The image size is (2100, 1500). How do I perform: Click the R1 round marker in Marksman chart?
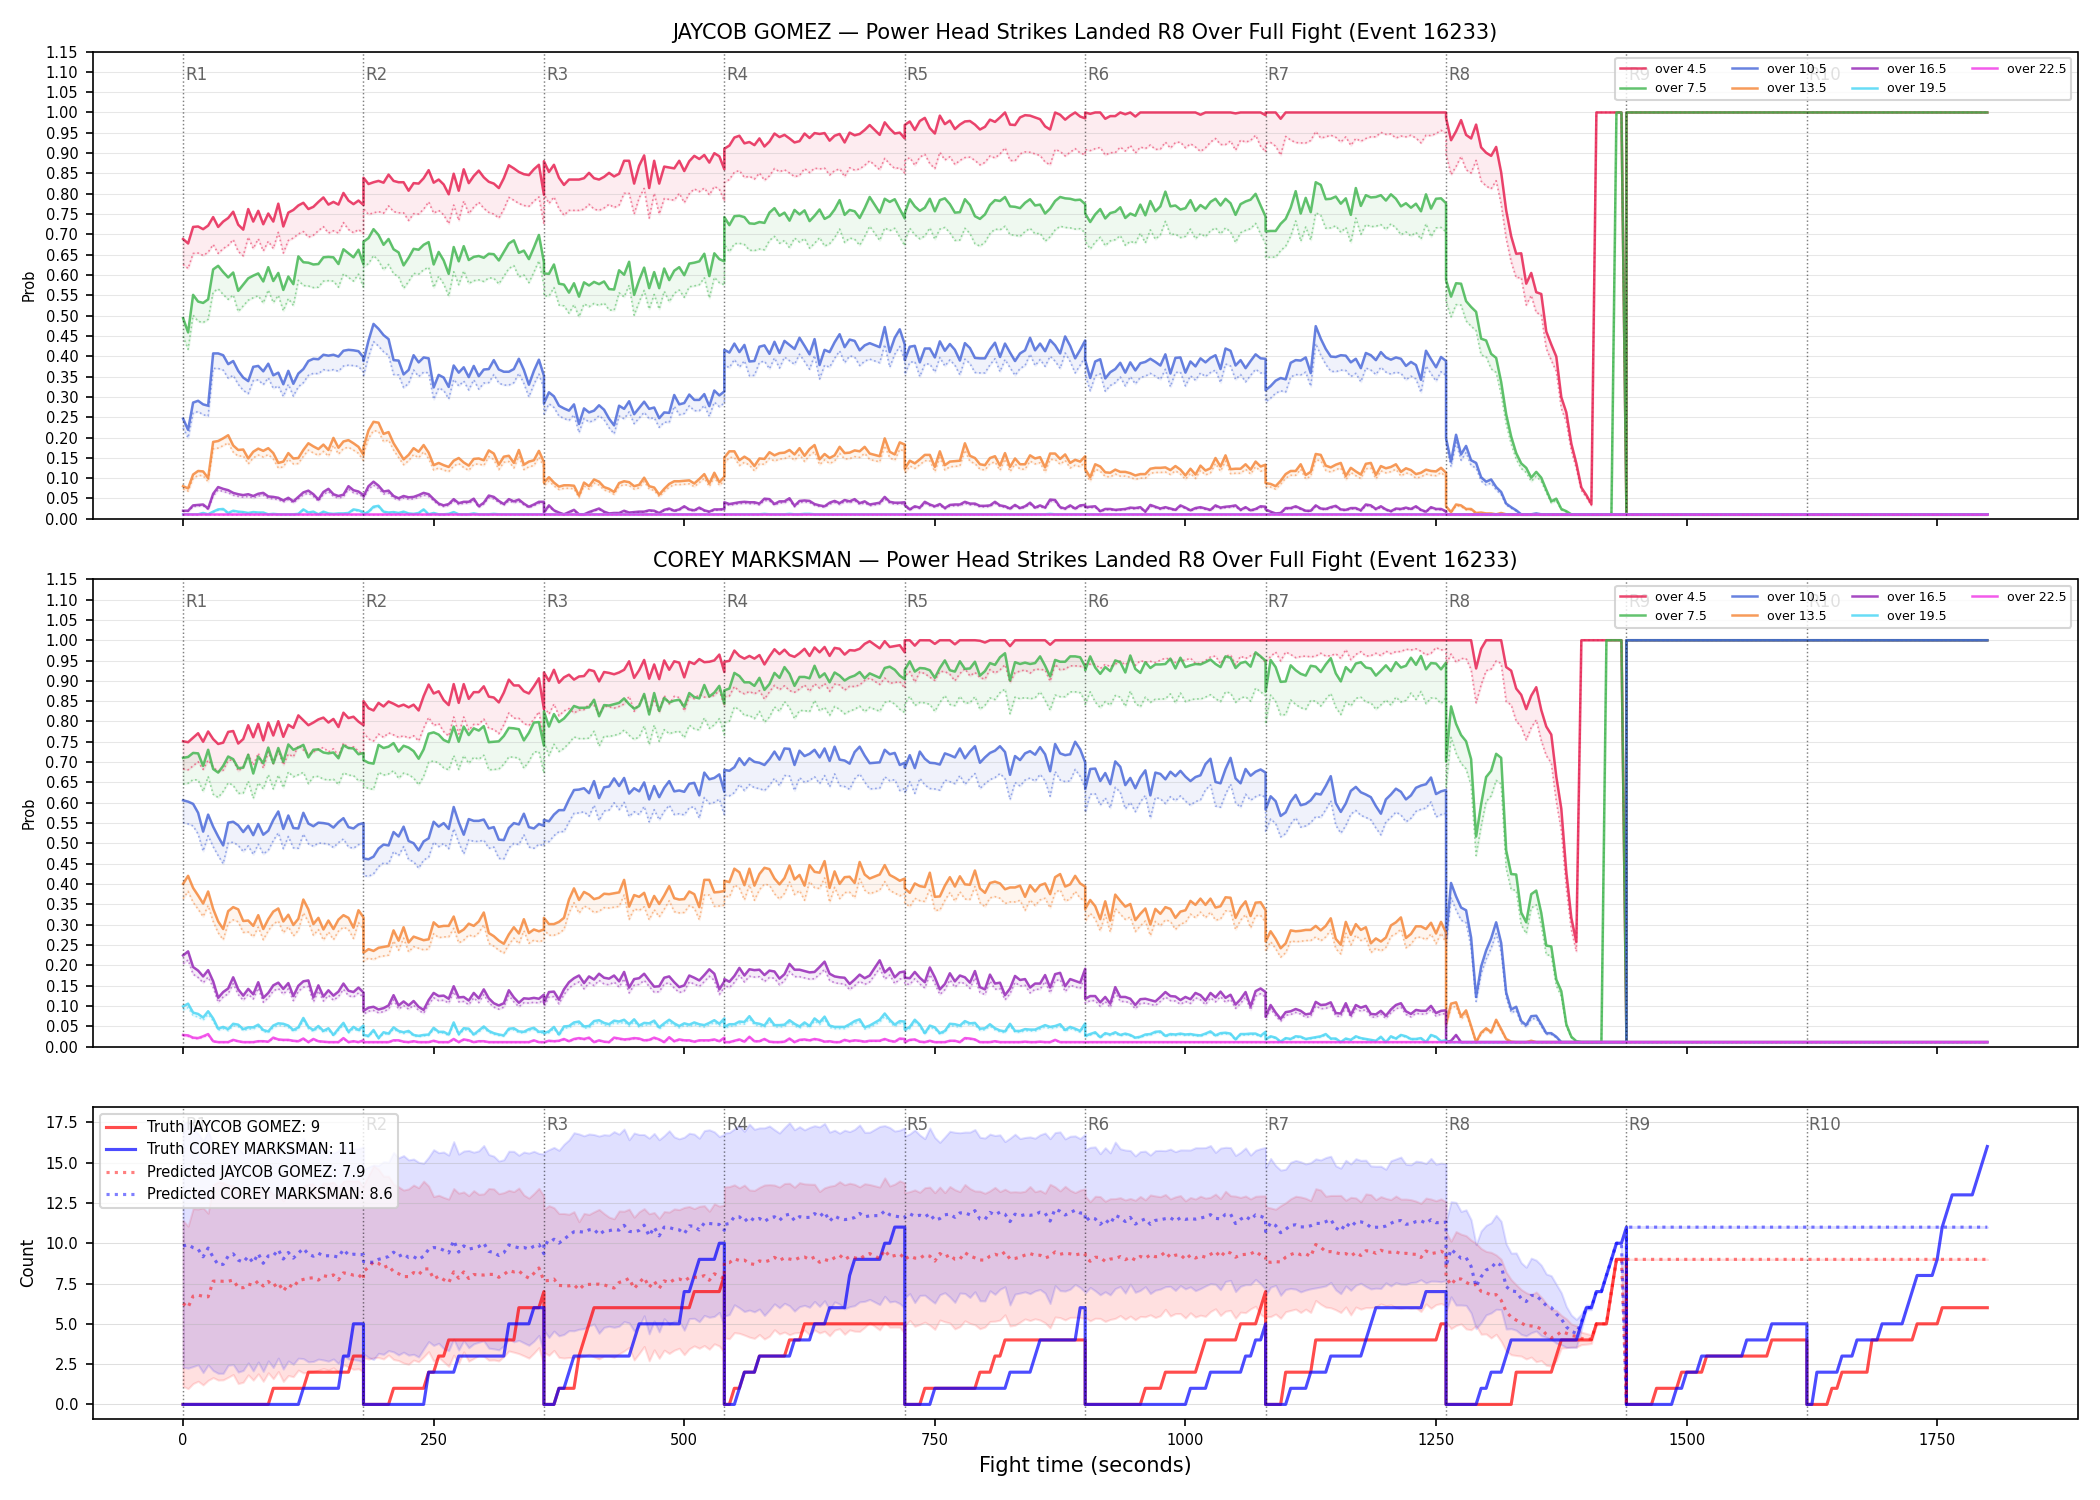pos(196,601)
